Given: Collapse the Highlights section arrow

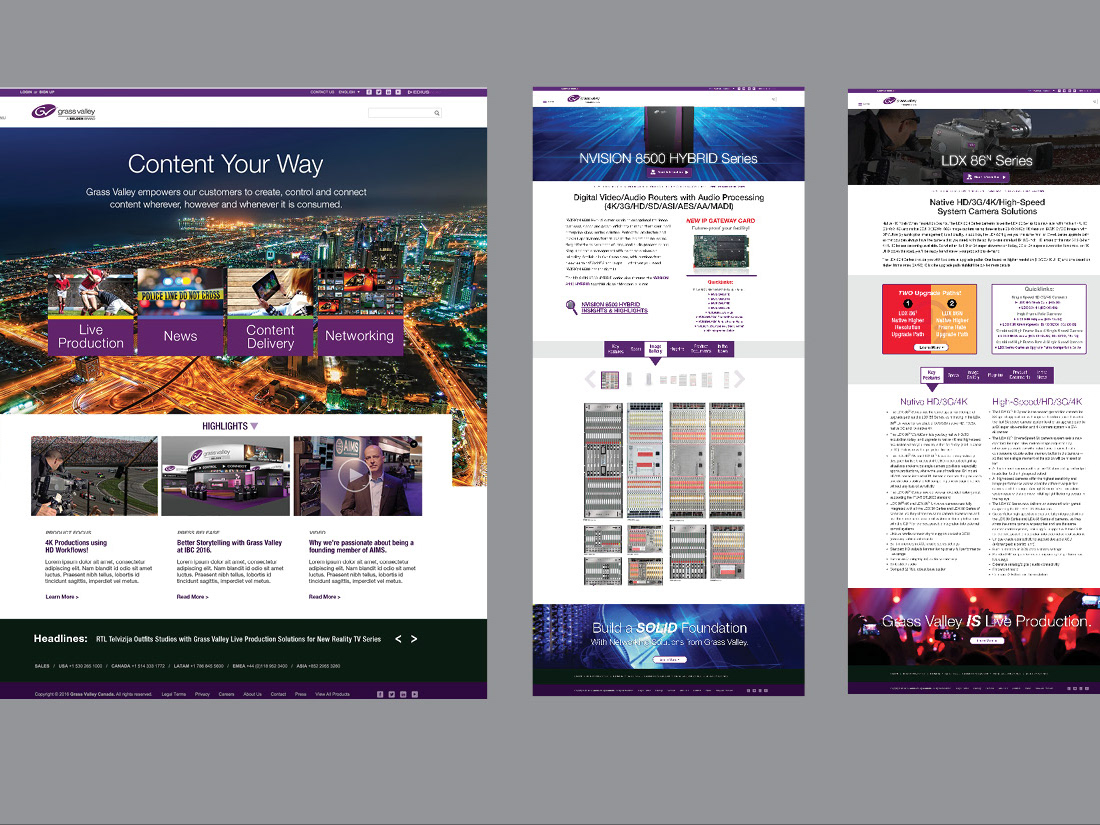Looking at the screenshot, I should point(254,426).
